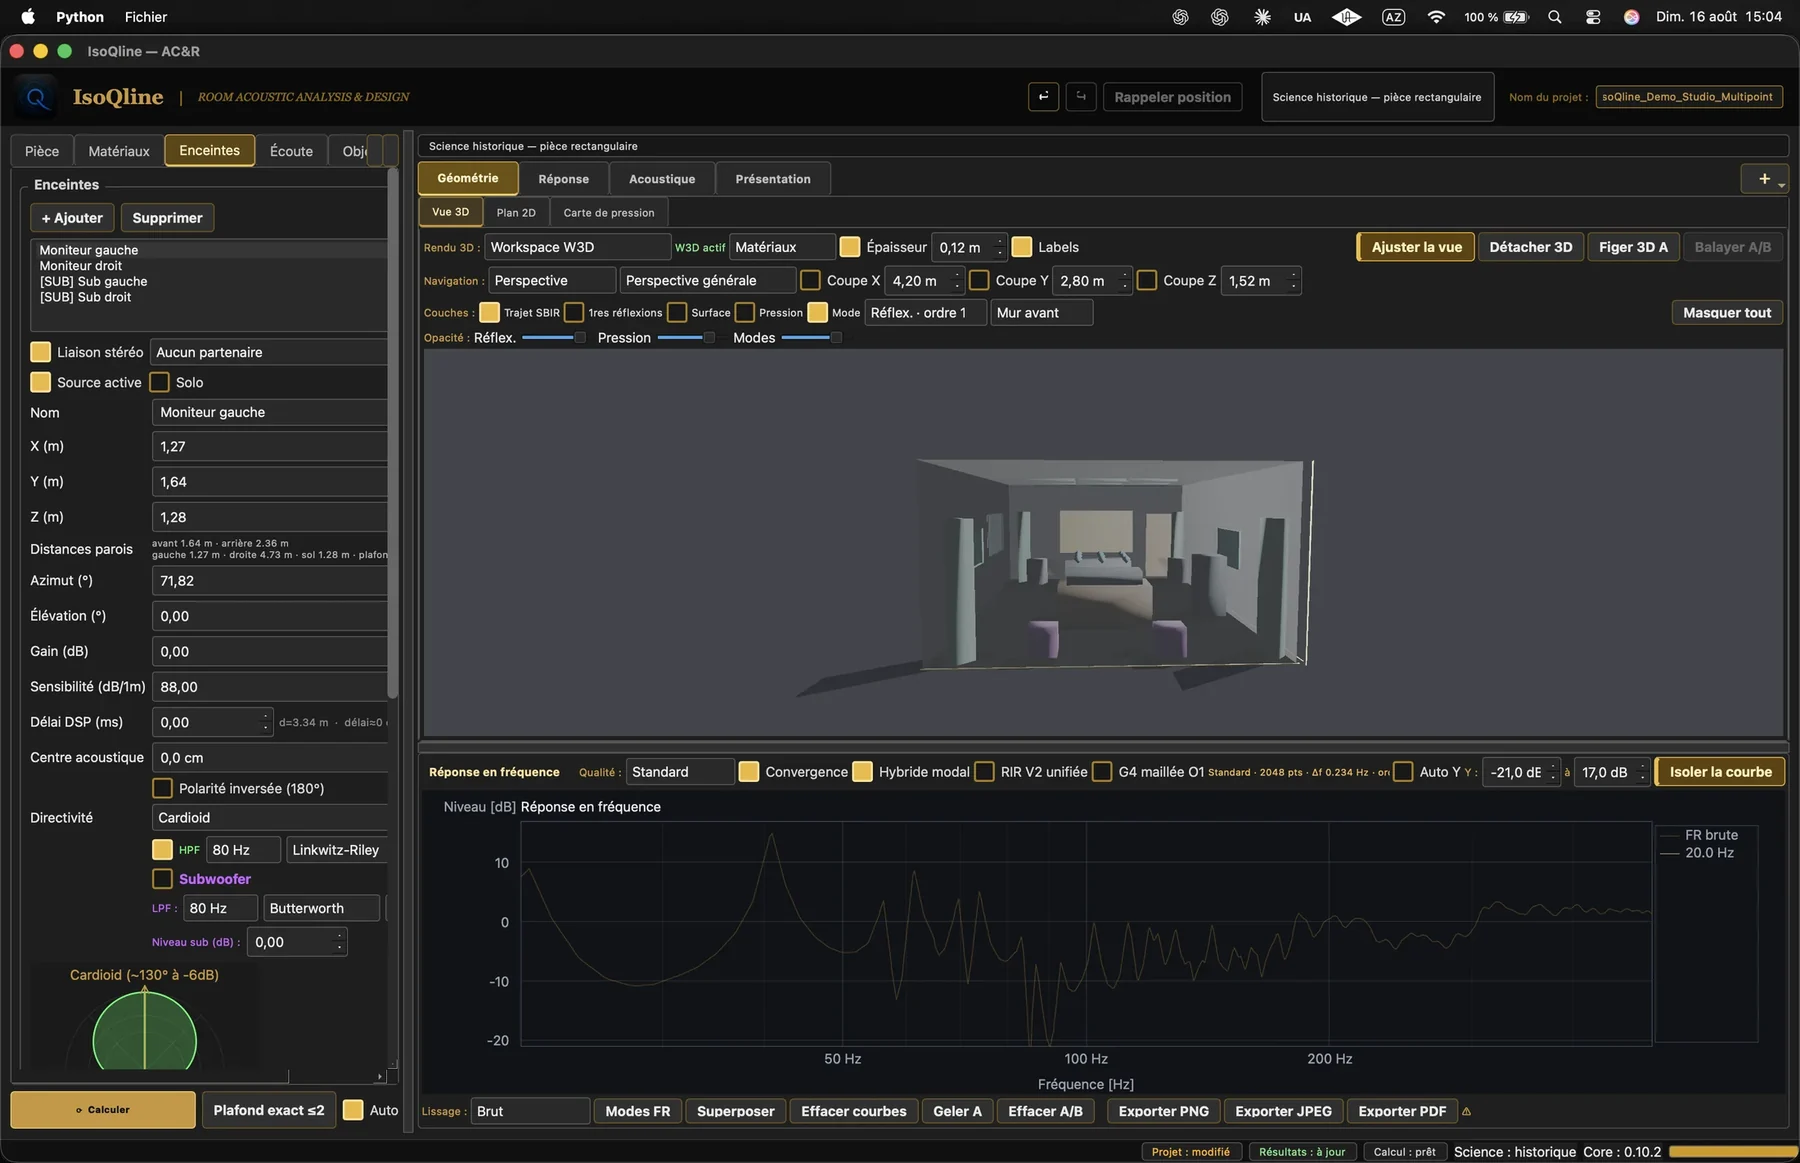Screen dimensions: 1800x1163
Task: Enable the Coupe X checkbox
Action: (x=811, y=281)
